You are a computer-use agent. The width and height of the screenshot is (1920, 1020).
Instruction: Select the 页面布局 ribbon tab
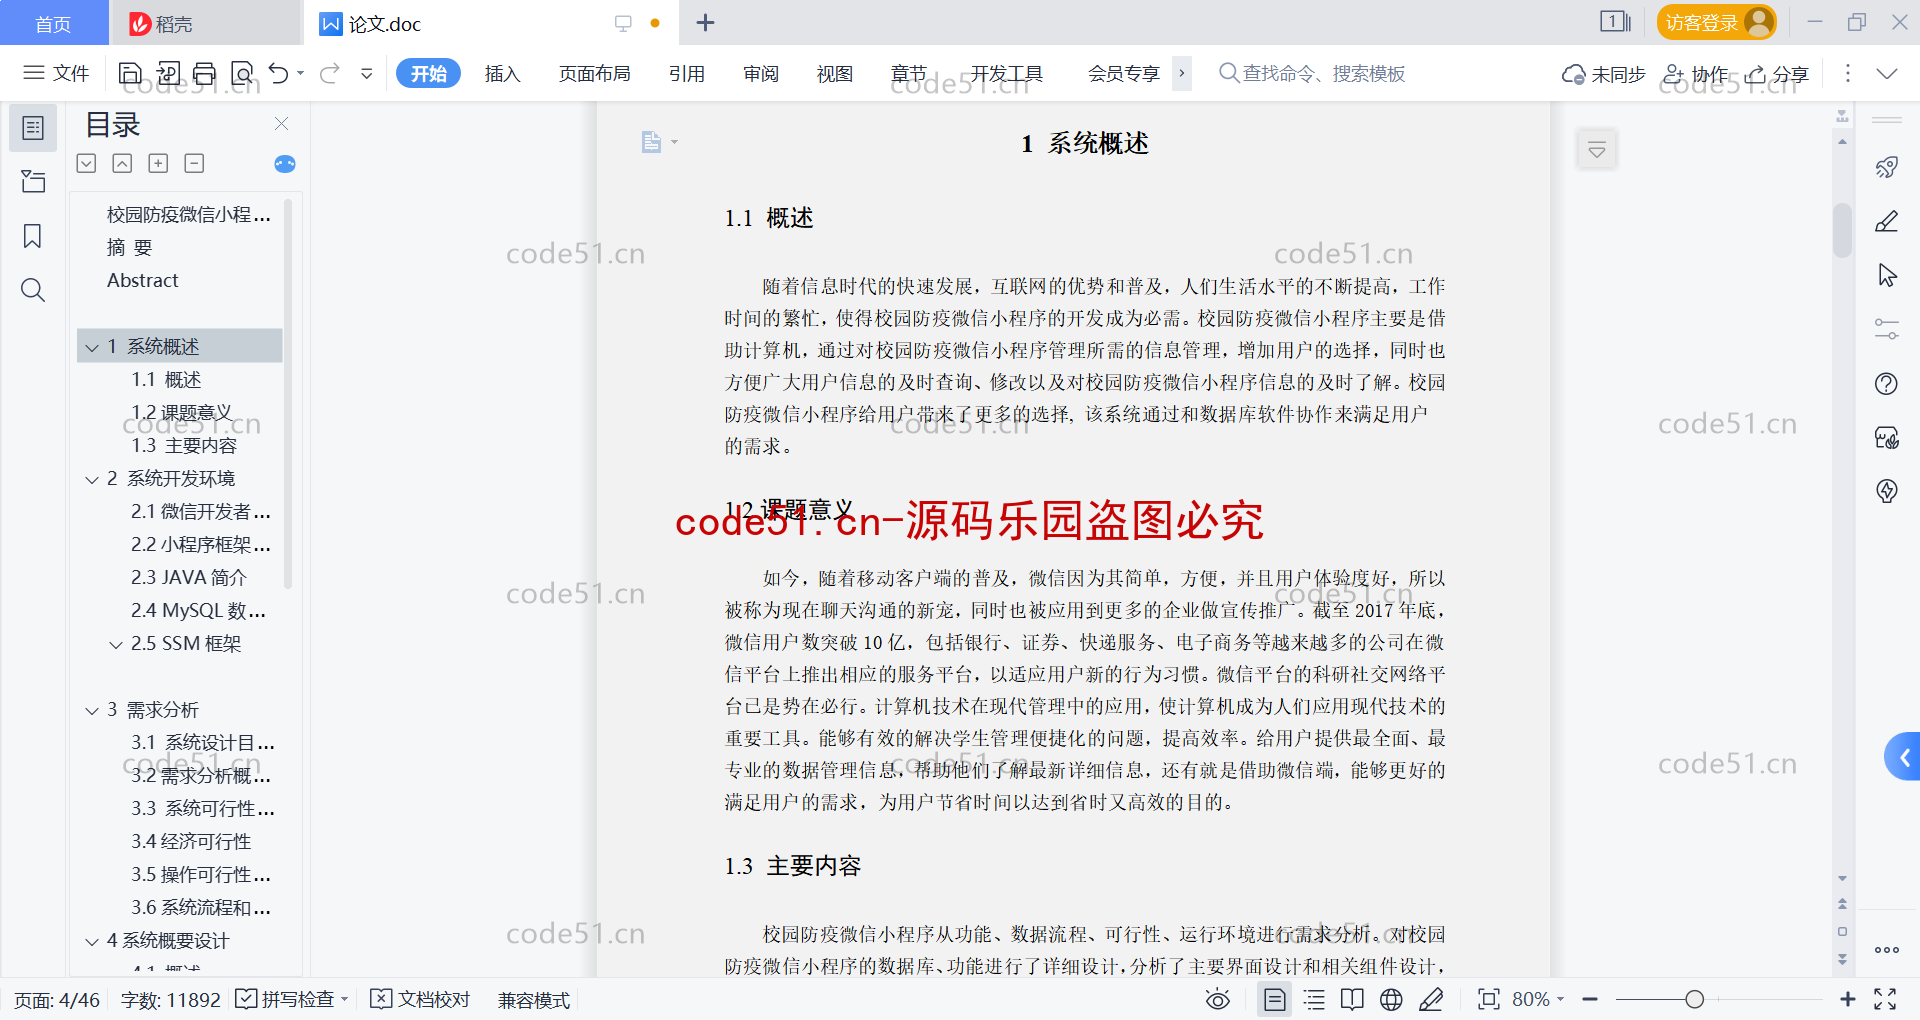click(594, 73)
